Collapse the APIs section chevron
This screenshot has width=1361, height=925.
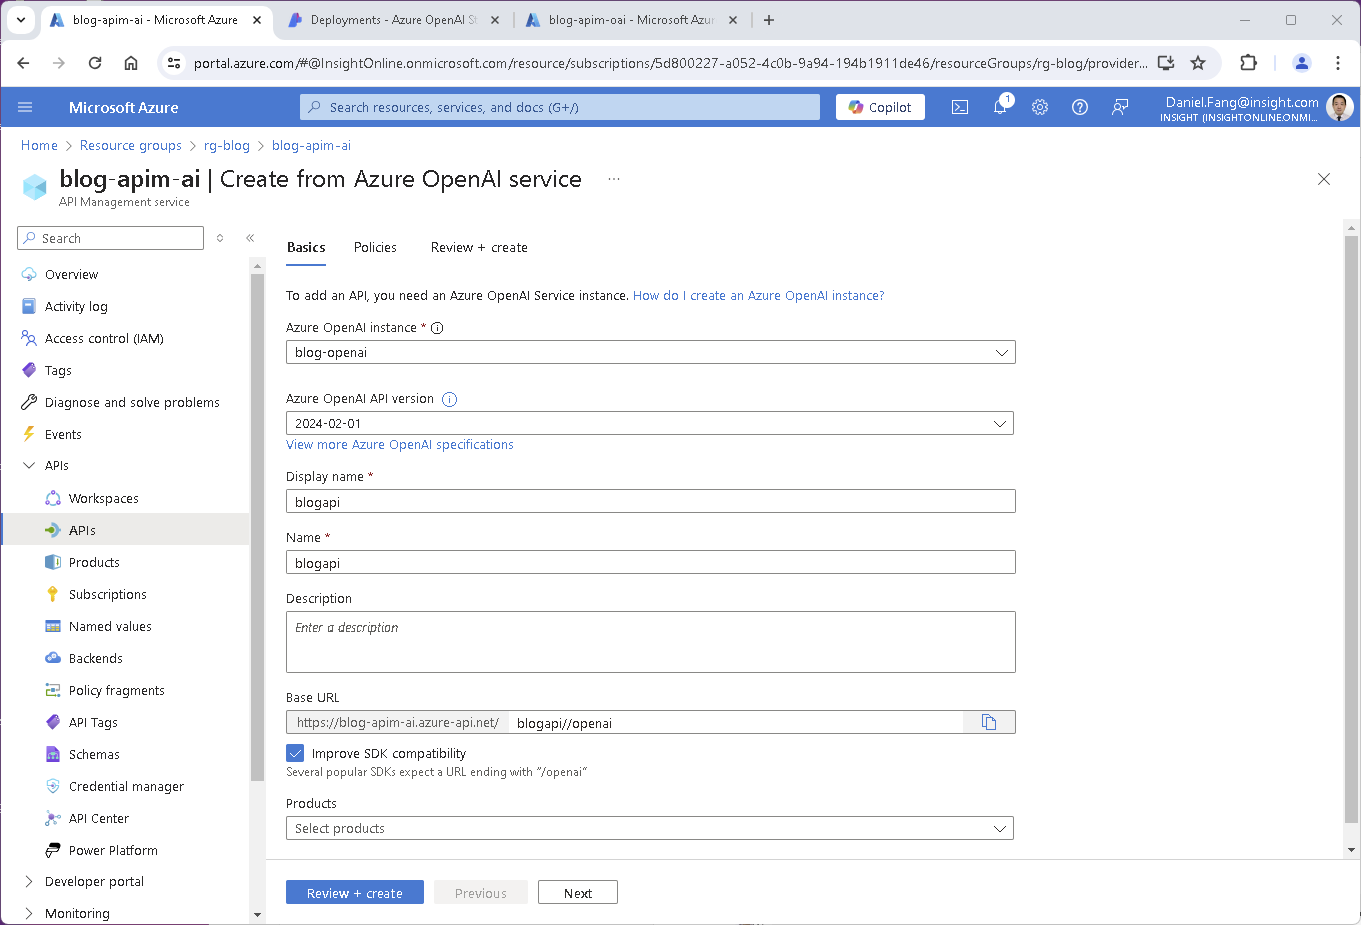(29, 465)
